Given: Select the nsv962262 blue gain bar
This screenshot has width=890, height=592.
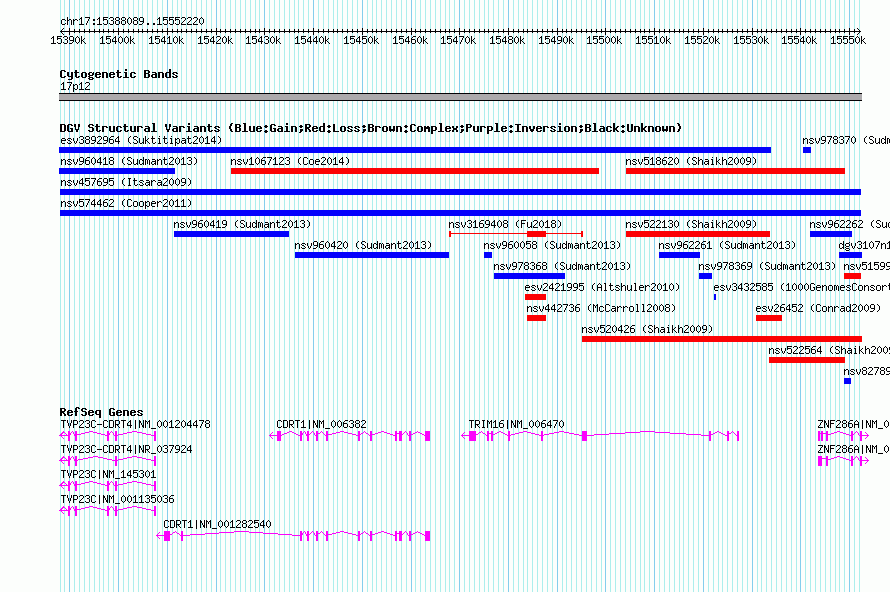Looking at the screenshot, I should [x=831, y=234].
